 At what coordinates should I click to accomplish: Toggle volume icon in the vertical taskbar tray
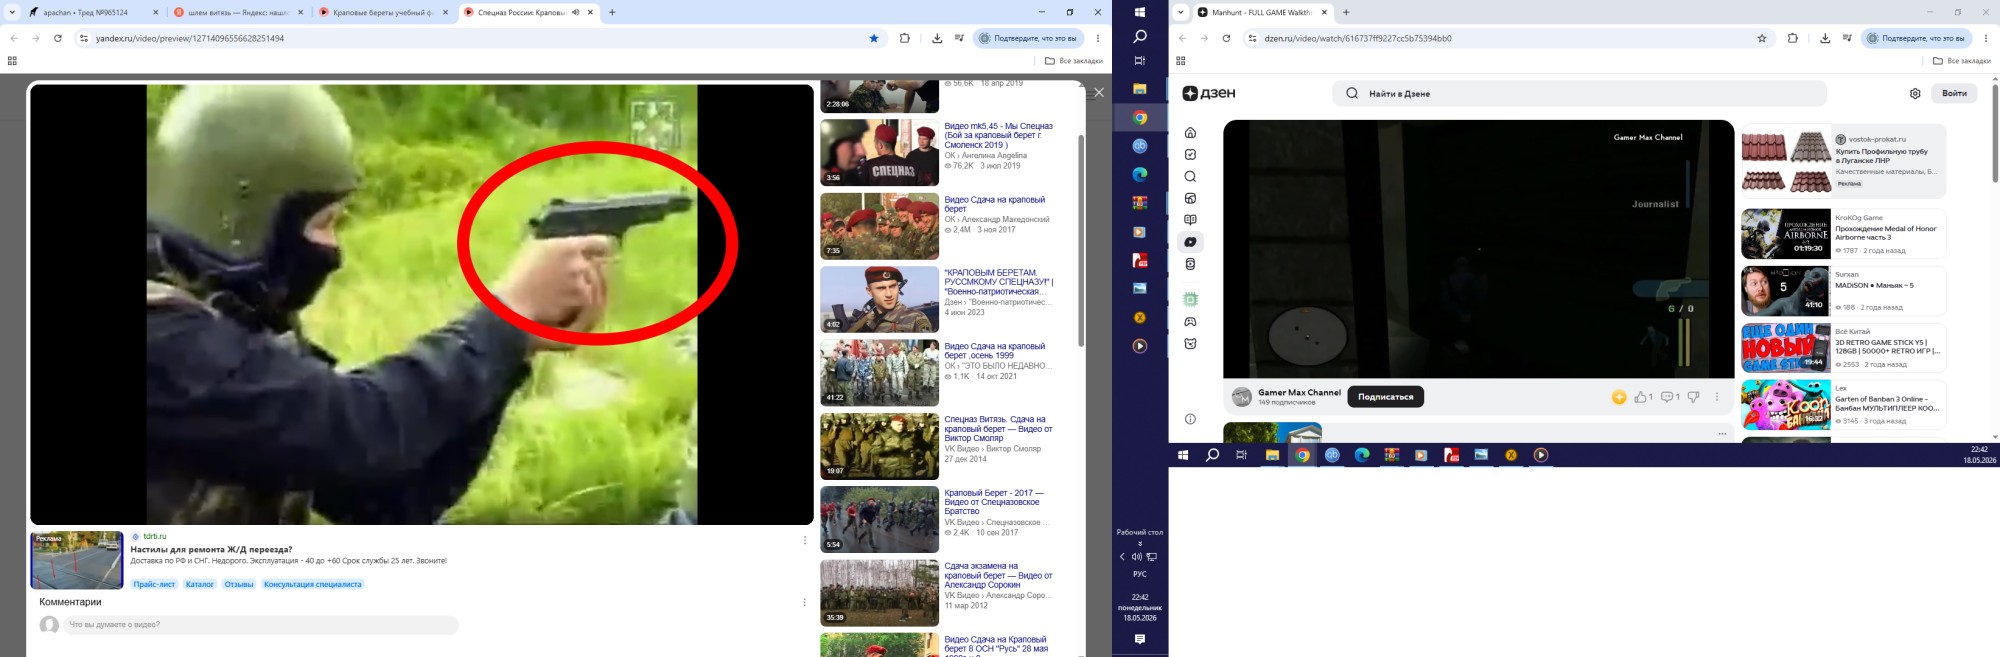coord(1136,557)
